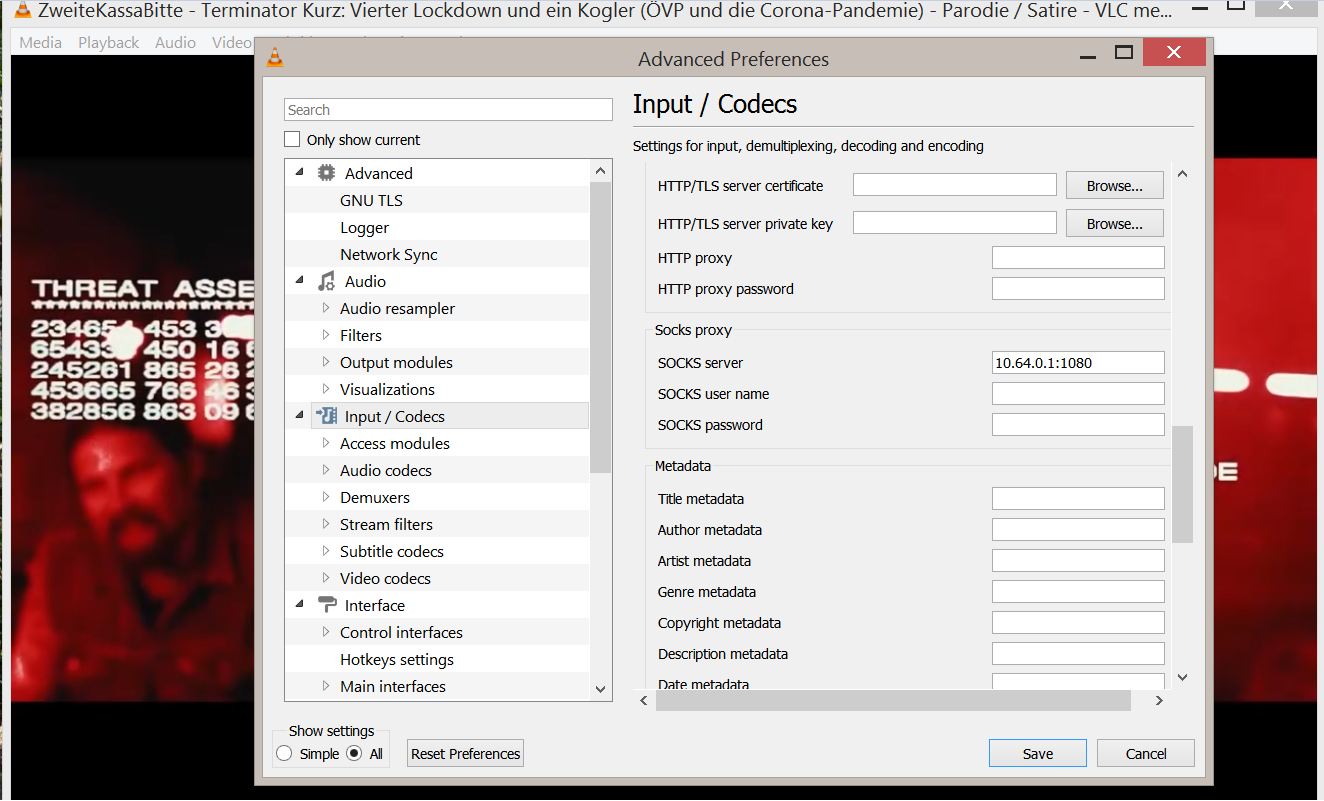Click the HTTP proxy input field
This screenshot has height=801, width=1324.
pyautogui.click(x=1078, y=258)
